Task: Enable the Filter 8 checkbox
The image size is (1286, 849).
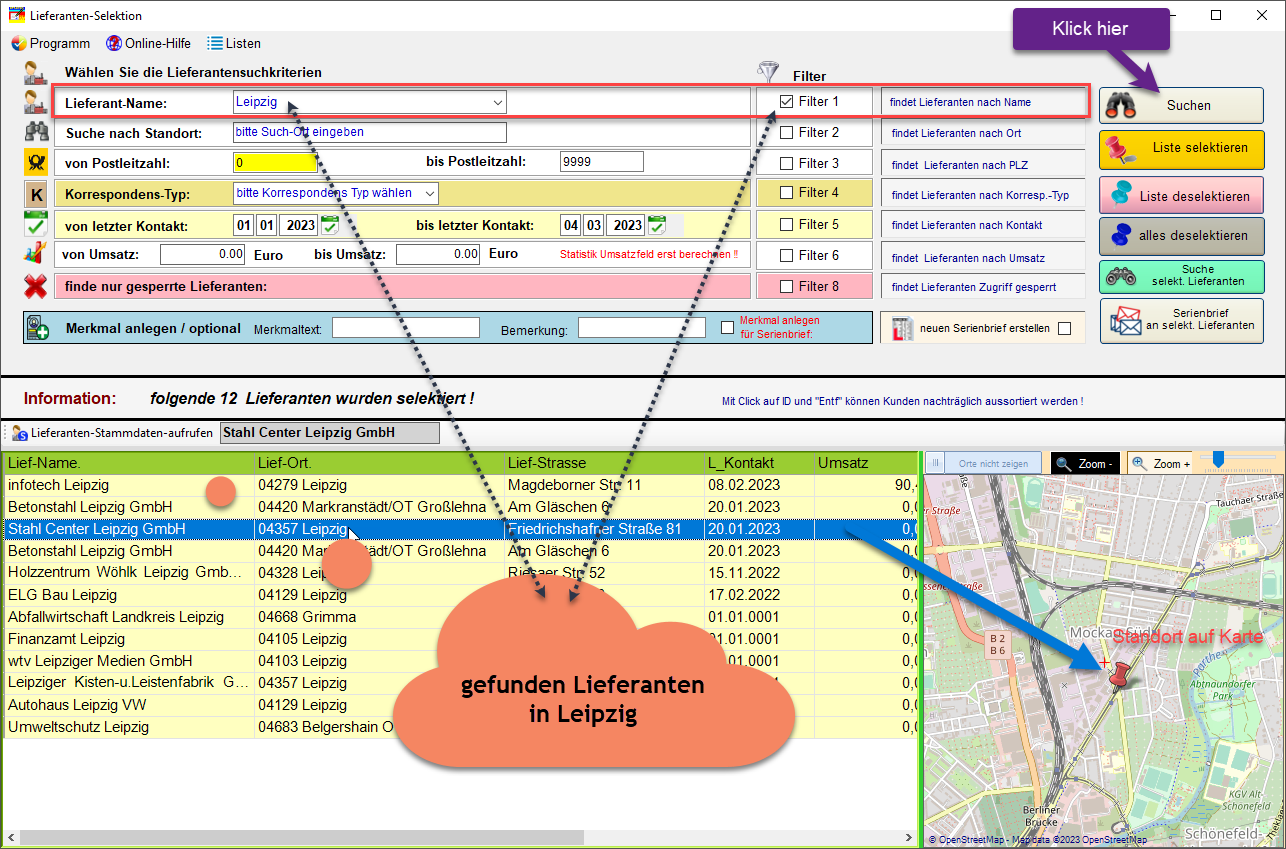Action: (x=787, y=286)
